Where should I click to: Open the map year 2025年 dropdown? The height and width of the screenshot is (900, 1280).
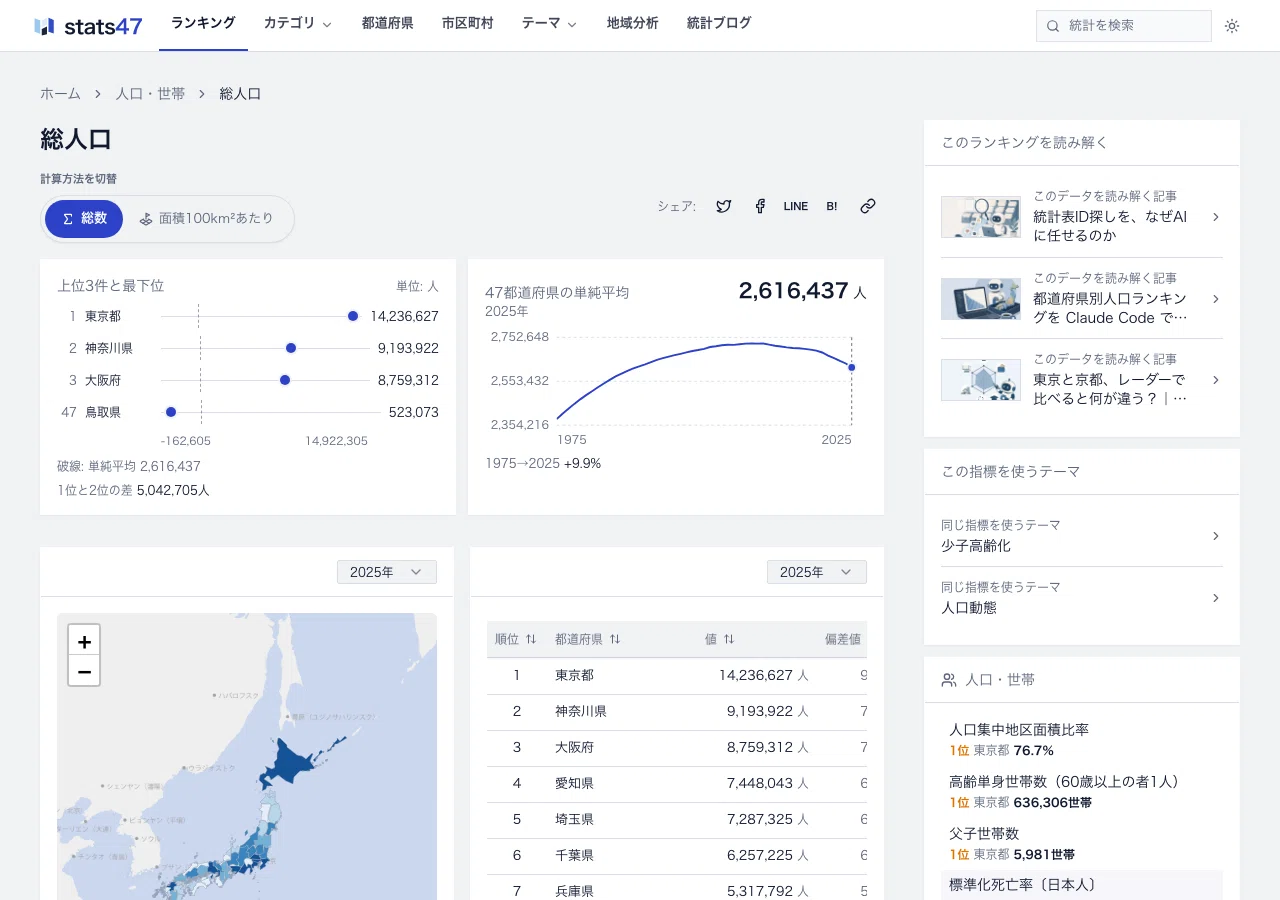(387, 572)
